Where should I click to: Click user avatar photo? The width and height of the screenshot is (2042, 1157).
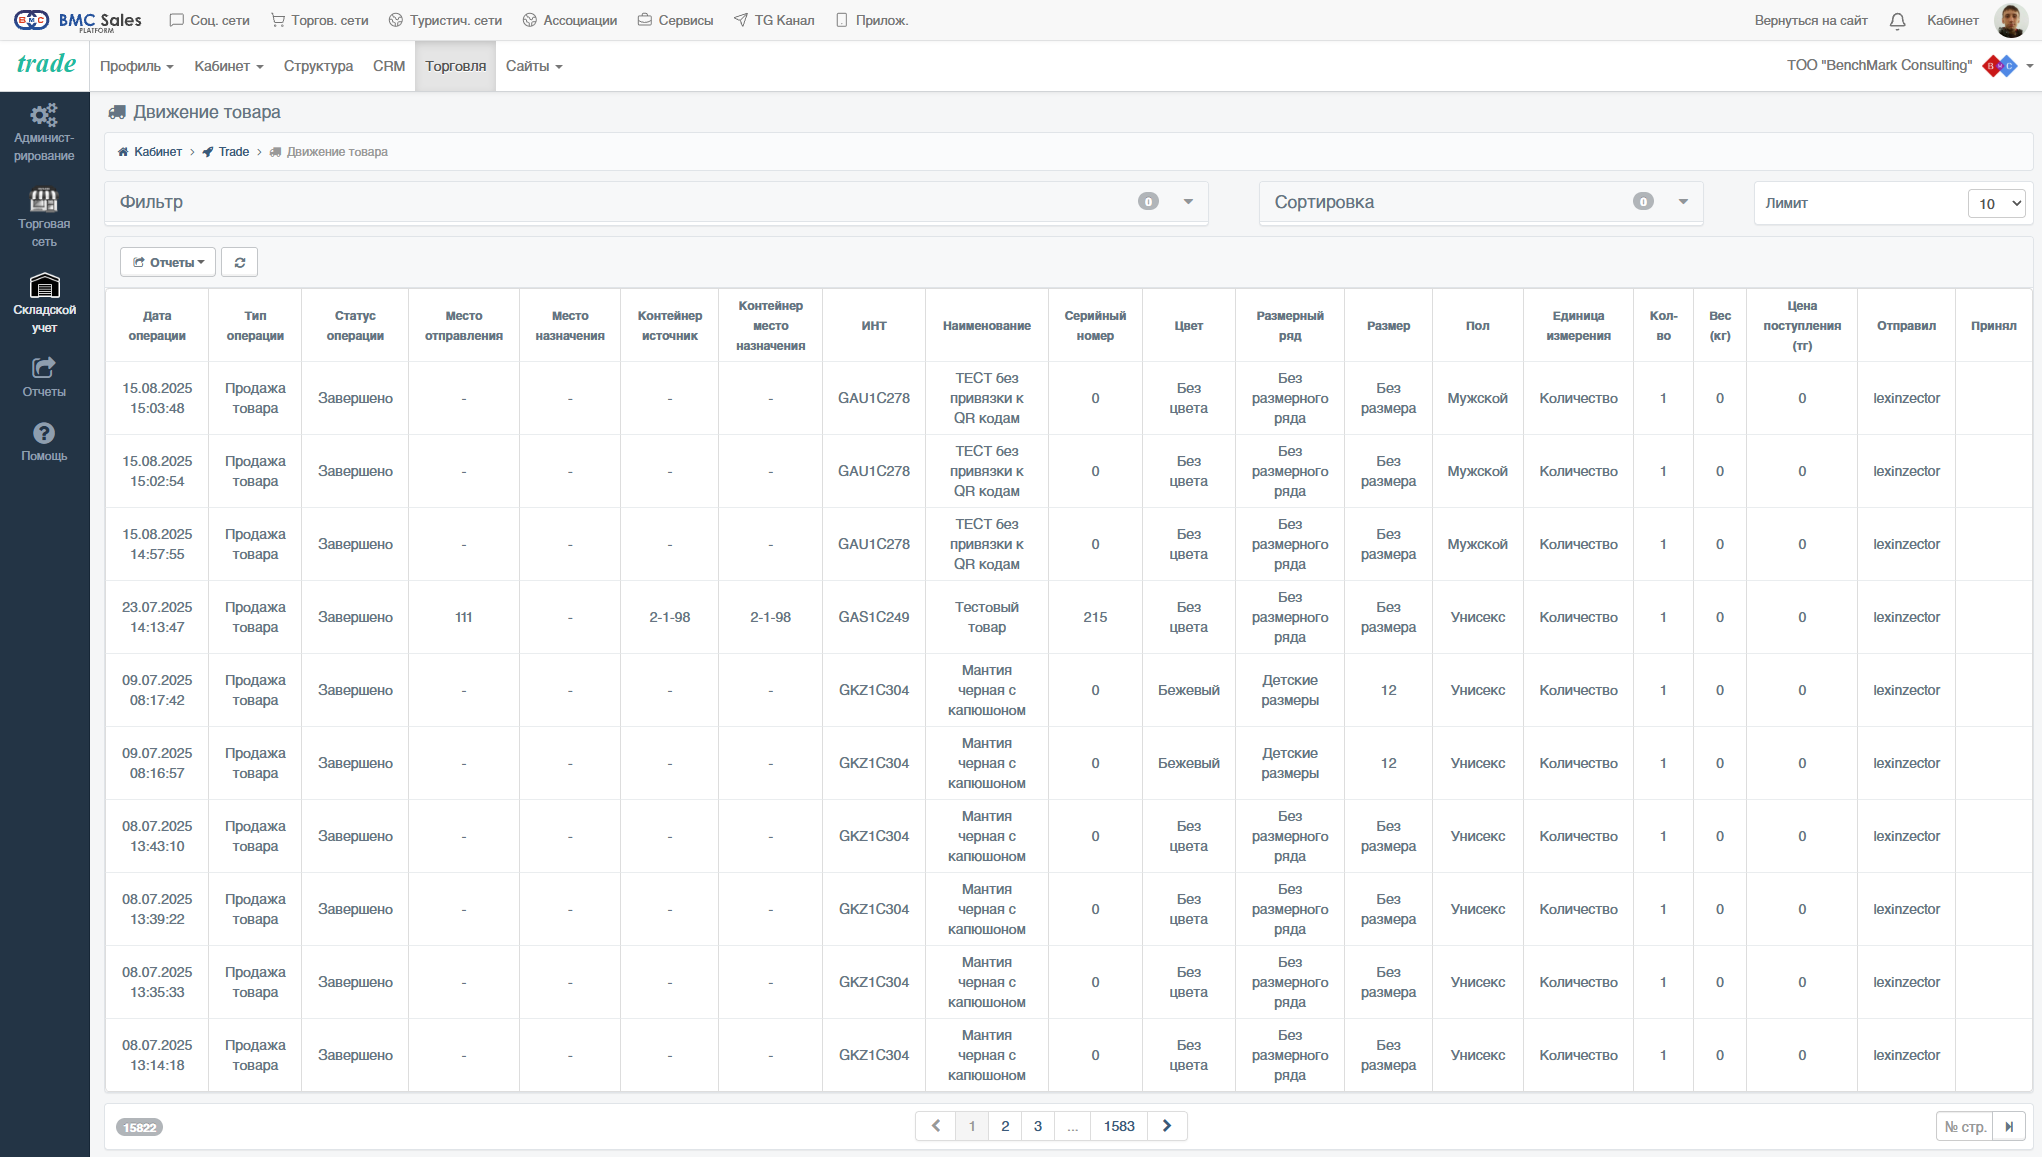click(x=2011, y=20)
